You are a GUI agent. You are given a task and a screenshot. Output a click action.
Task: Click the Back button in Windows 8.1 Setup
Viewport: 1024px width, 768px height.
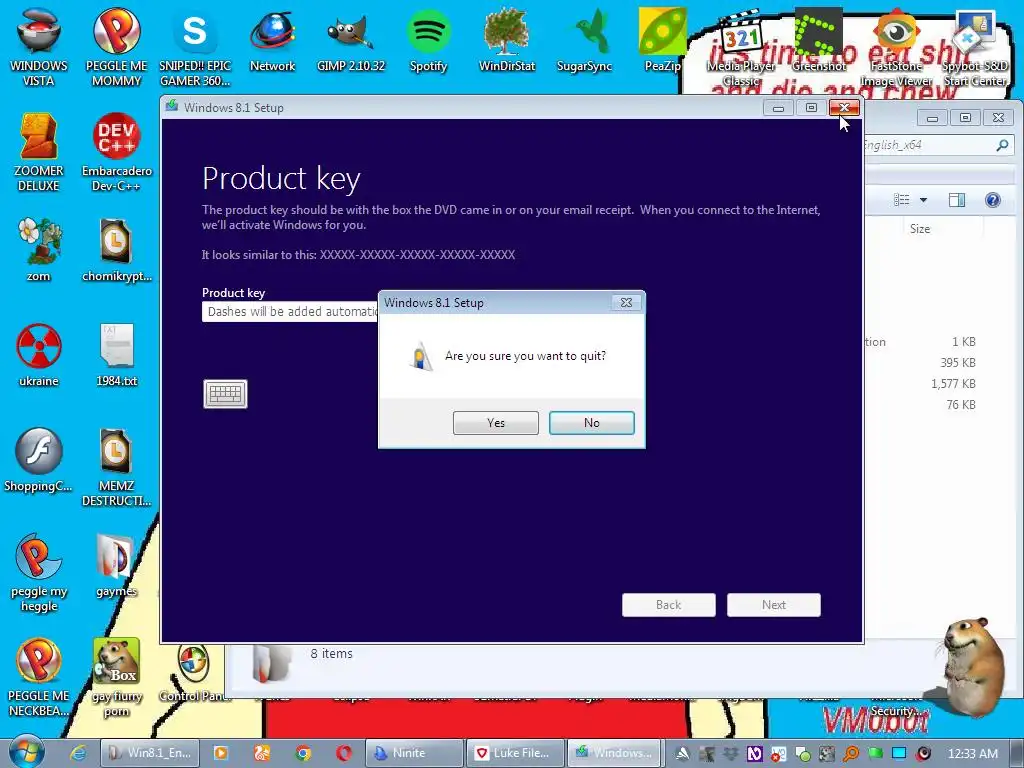click(x=669, y=605)
